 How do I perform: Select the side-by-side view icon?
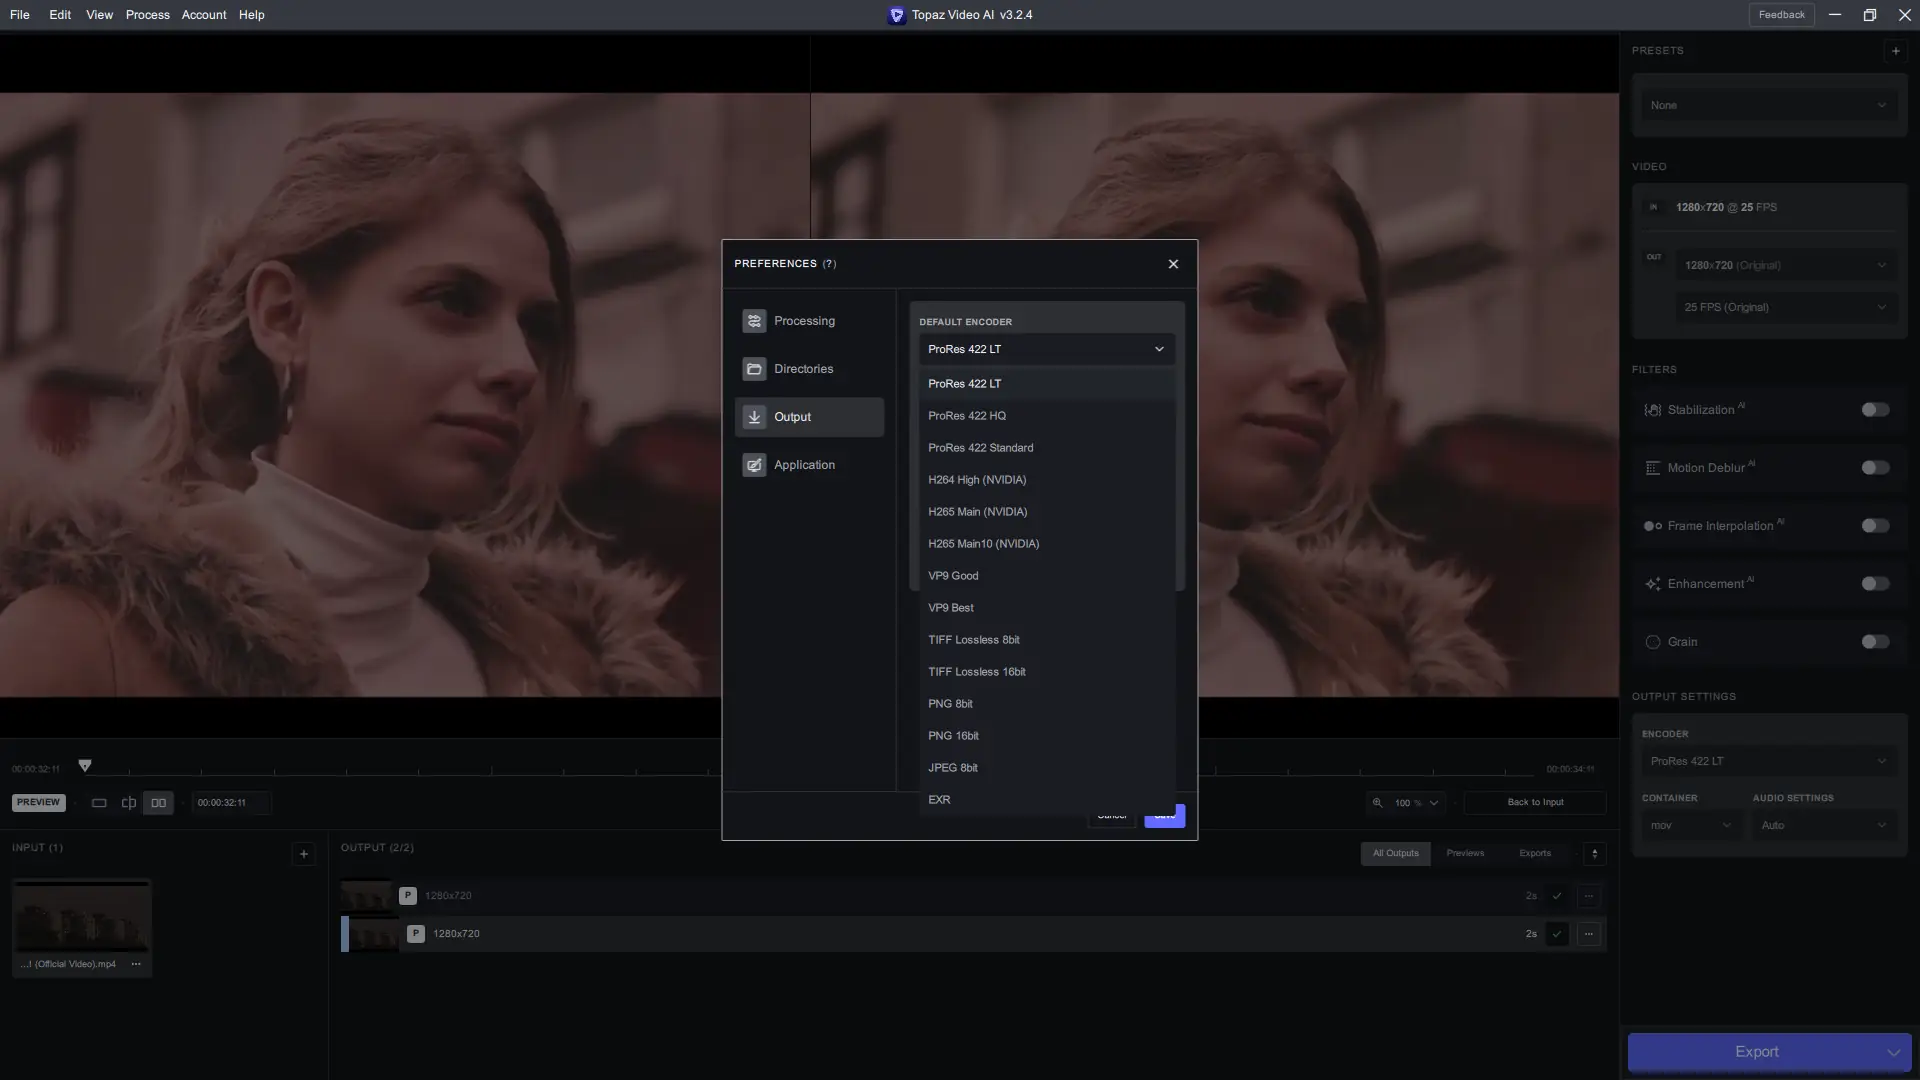tap(158, 803)
